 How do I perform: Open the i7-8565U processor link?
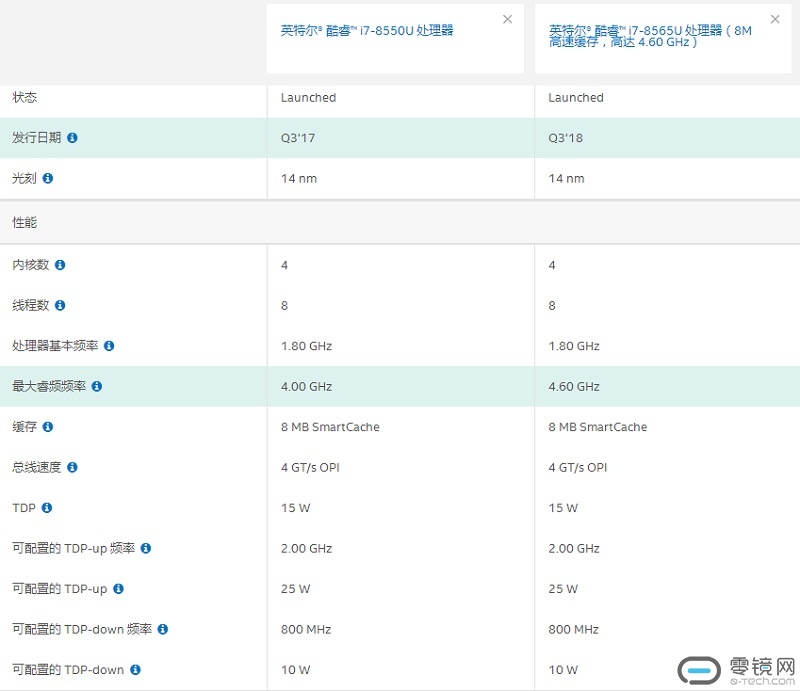[650, 36]
